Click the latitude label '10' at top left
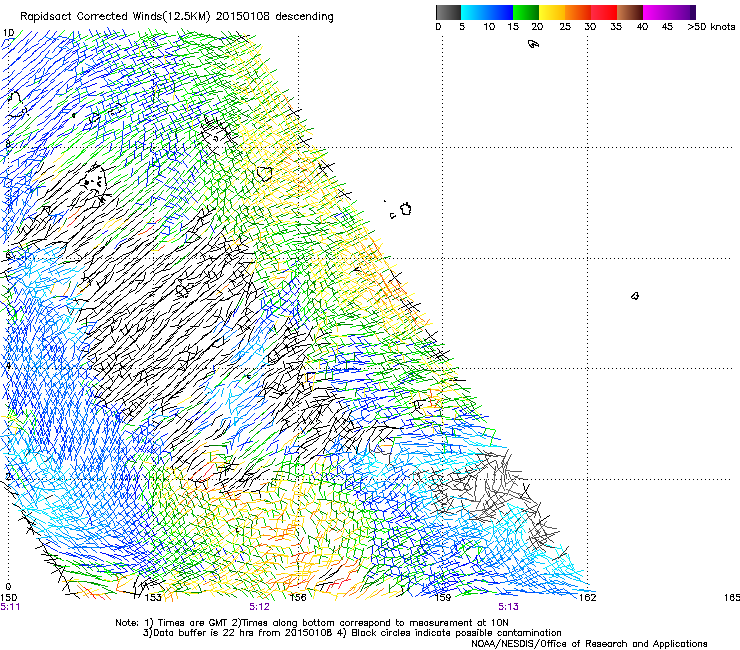 point(8,33)
